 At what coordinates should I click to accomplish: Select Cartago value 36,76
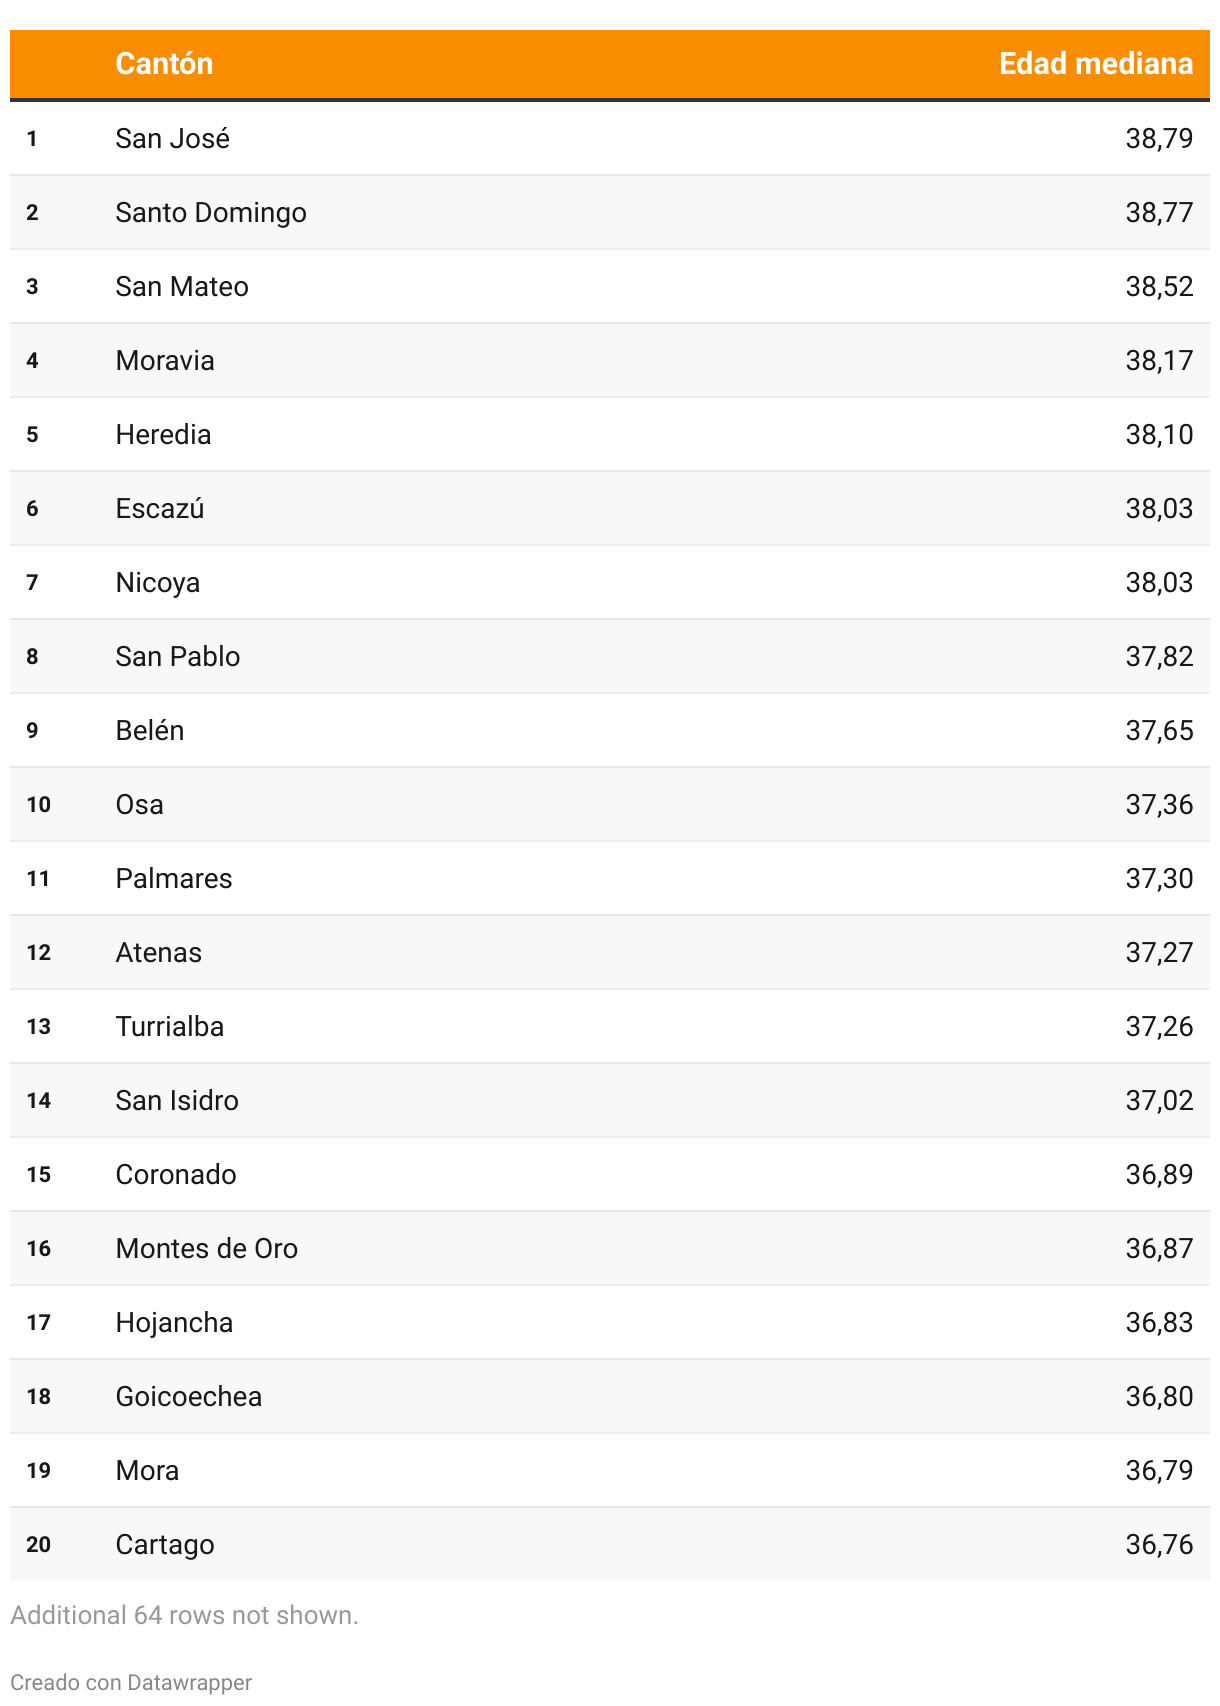(1159, 1544)
